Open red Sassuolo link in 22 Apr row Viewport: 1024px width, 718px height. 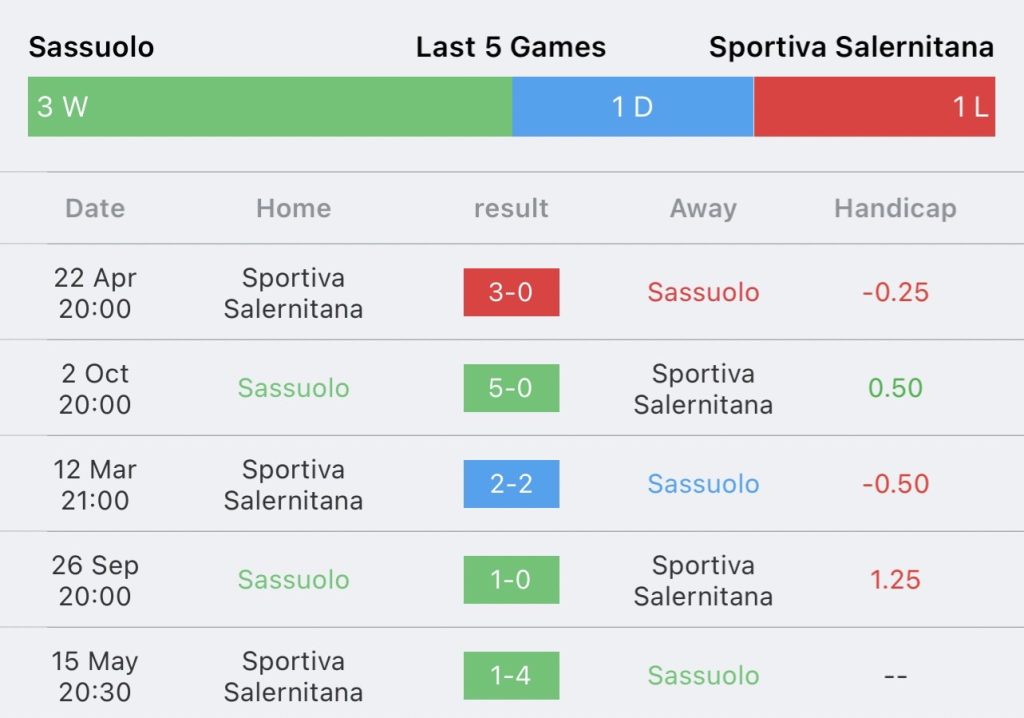tap(703, 292)
